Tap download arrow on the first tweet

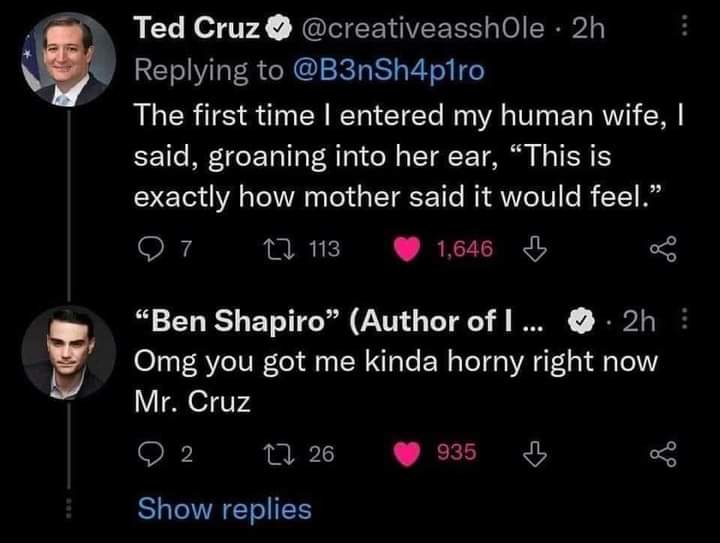(x=535, y=249)
